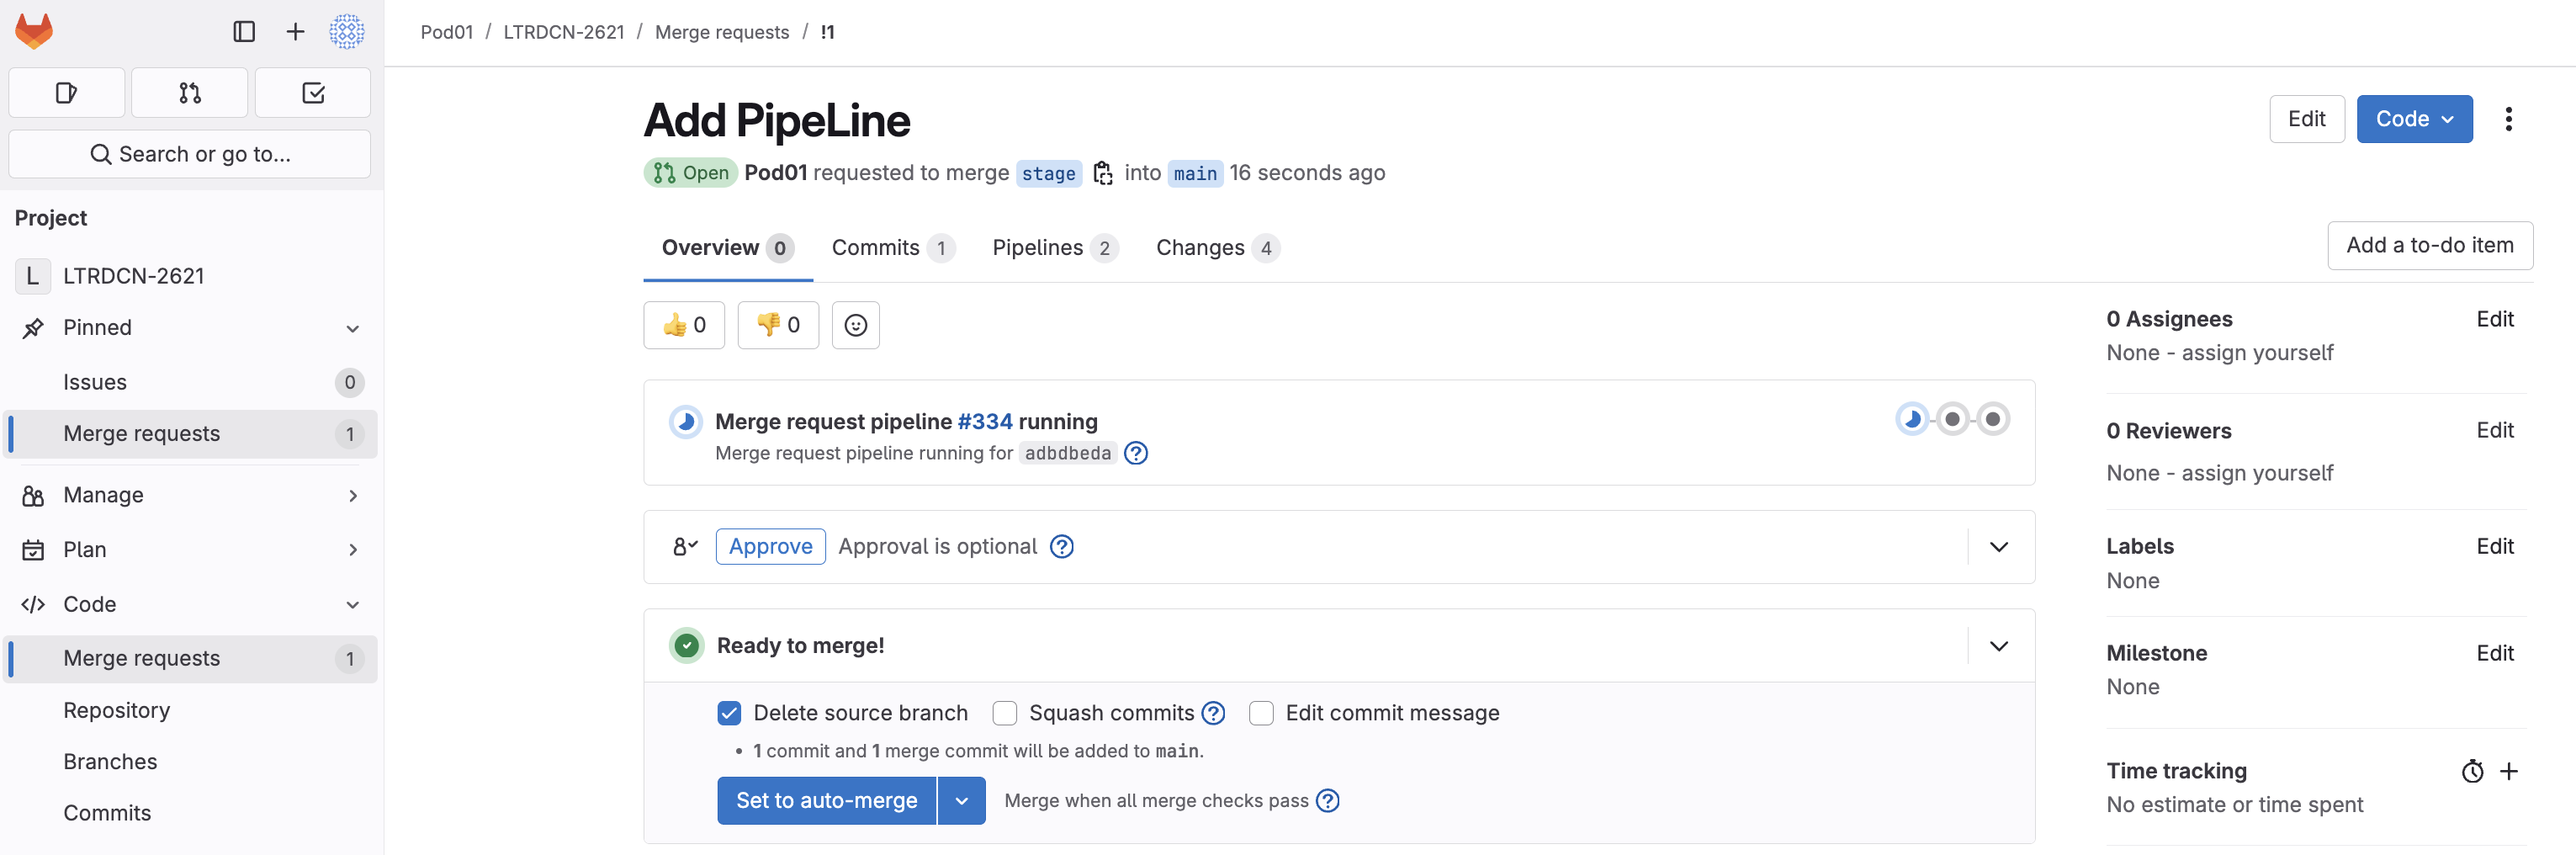This screenshot has height=855, width=2576.
Task: Copy the stage branch name icon
Action: coord(1102,173)
